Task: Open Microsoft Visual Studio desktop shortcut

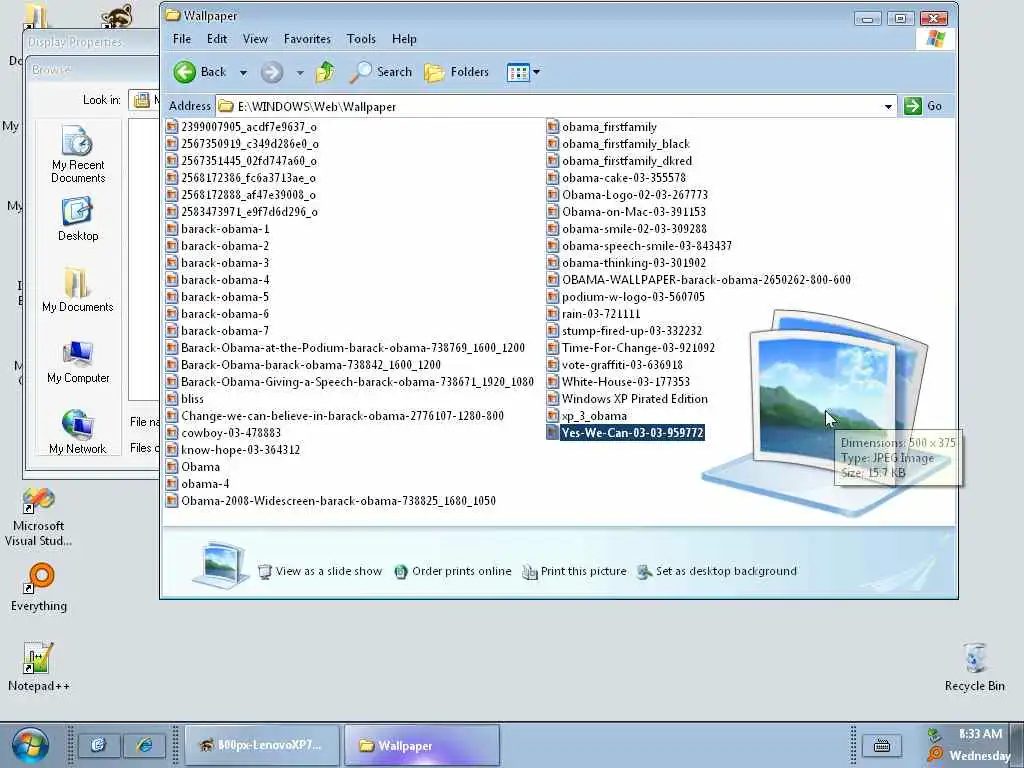Action: (x=38, y=517)
